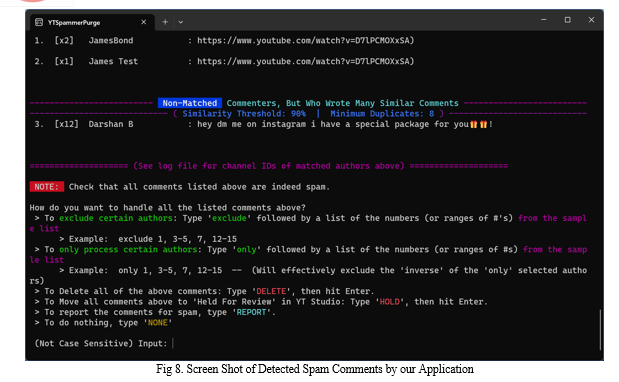Image resolution: width=619 pixels, height=382 pixels.
Task: Click the red 'DELETE' keyword
Action: pyautogui.click(x=271, y=291)
